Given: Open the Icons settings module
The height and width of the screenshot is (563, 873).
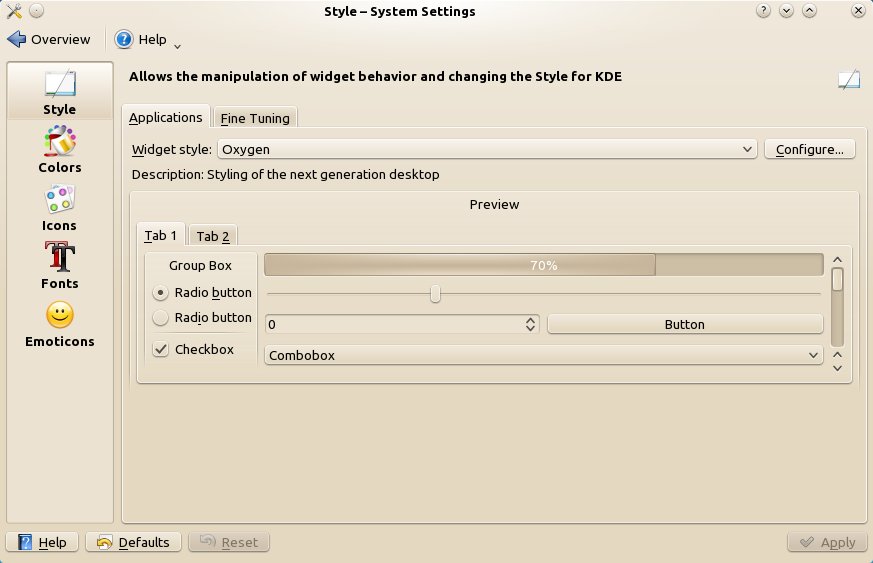Looking at the screenshot, I should (60, 208).
